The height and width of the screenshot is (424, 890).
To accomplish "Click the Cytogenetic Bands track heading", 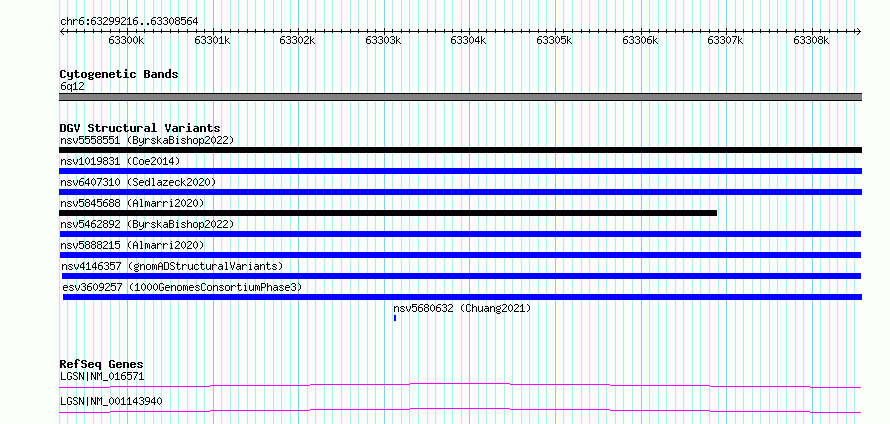I will click(x=119, y=74).
